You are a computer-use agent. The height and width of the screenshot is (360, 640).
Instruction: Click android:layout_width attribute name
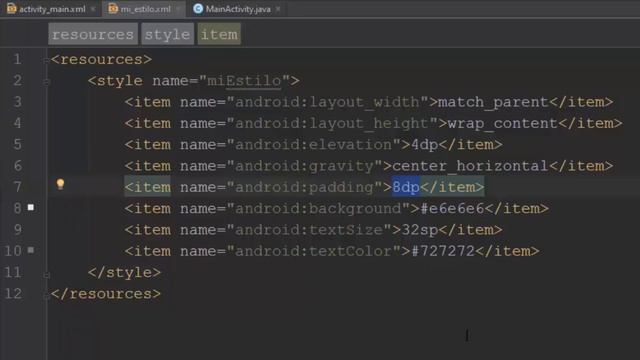coord(327,102)
